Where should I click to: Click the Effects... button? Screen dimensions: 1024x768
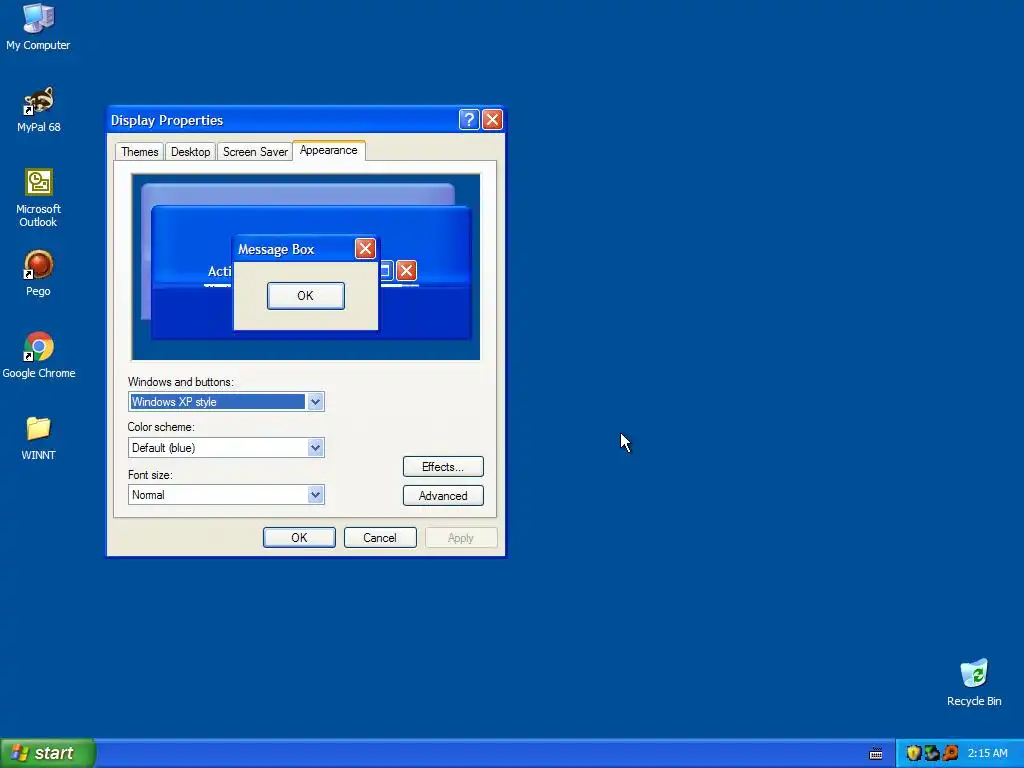click(x=443, y=467)
